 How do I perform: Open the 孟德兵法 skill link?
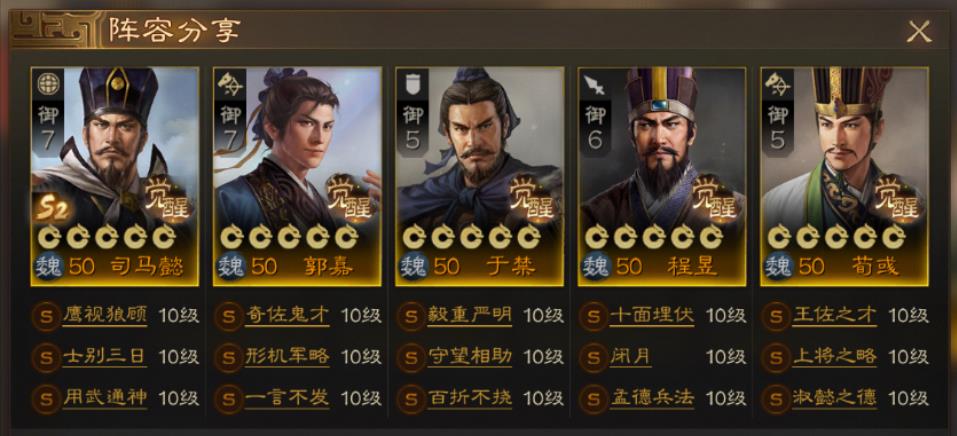[x=652, y=398]
